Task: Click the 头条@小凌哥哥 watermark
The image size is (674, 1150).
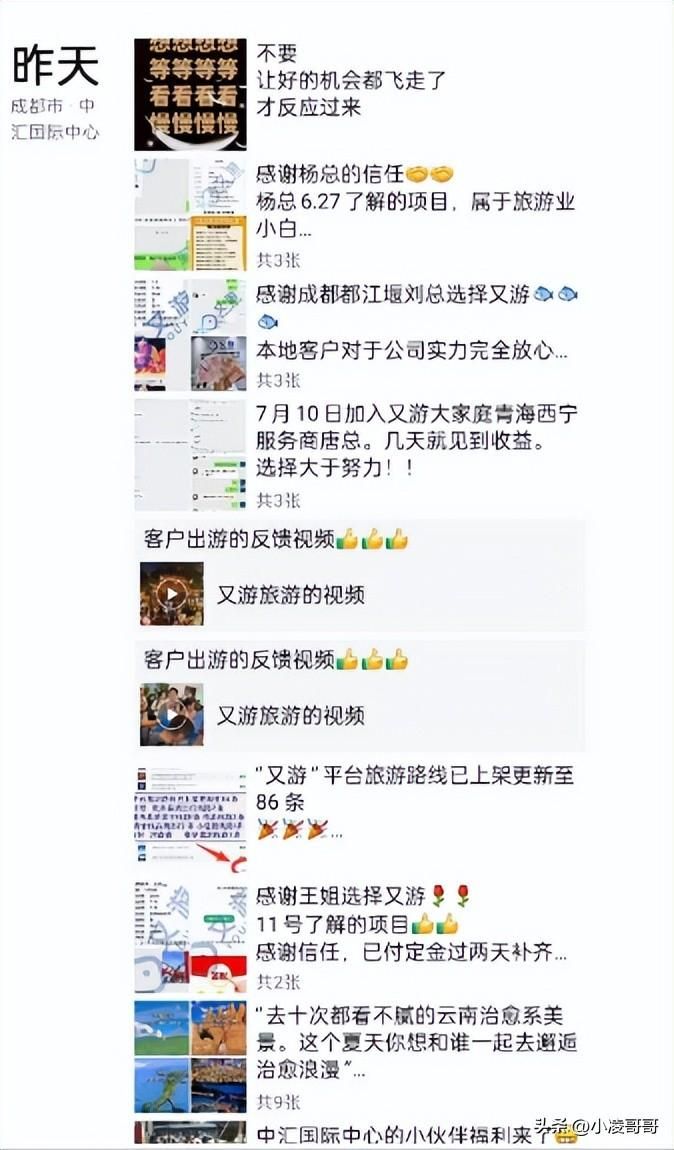Action: click(596, 1126)
